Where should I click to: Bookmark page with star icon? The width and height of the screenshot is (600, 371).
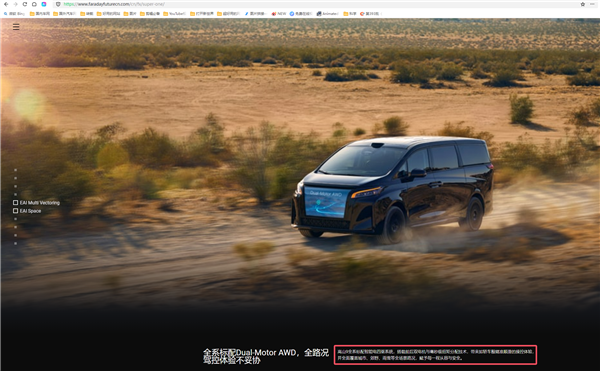[582, 4]
